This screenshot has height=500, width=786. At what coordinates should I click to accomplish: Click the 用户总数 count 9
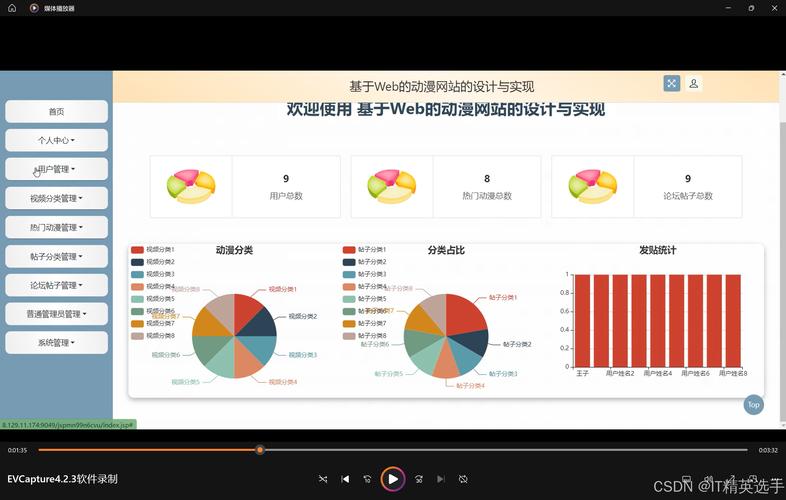(286, 179)
